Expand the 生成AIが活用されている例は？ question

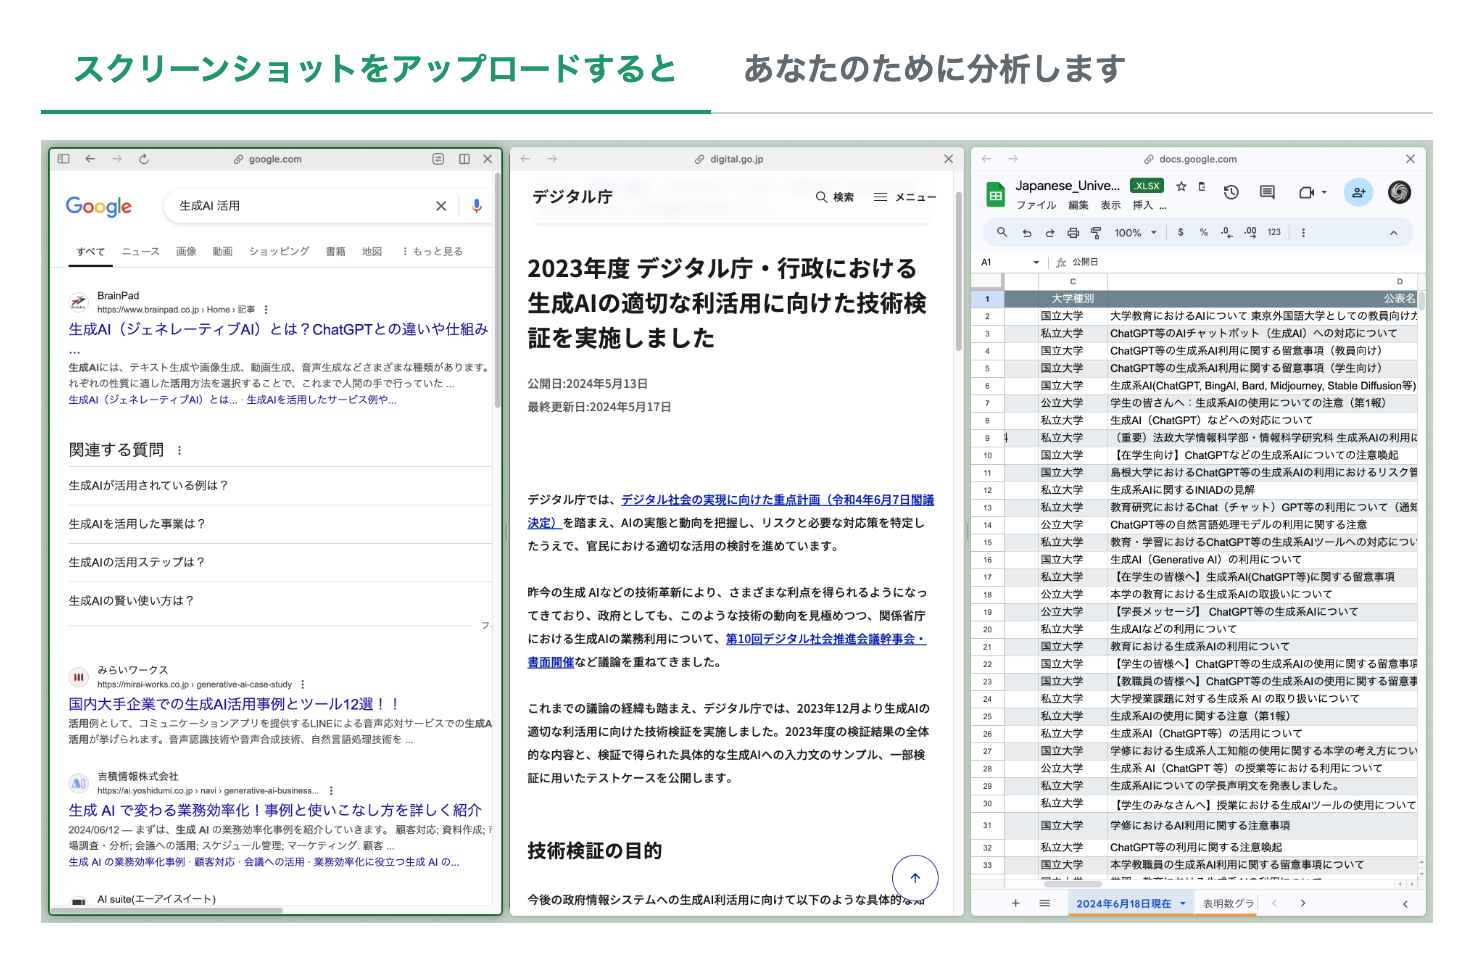[280, 485]
